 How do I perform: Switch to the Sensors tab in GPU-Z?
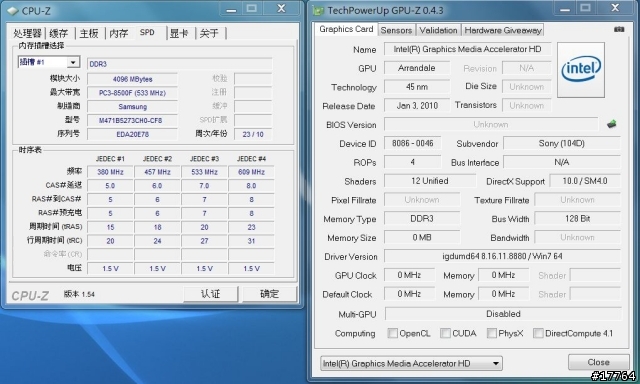396,30
